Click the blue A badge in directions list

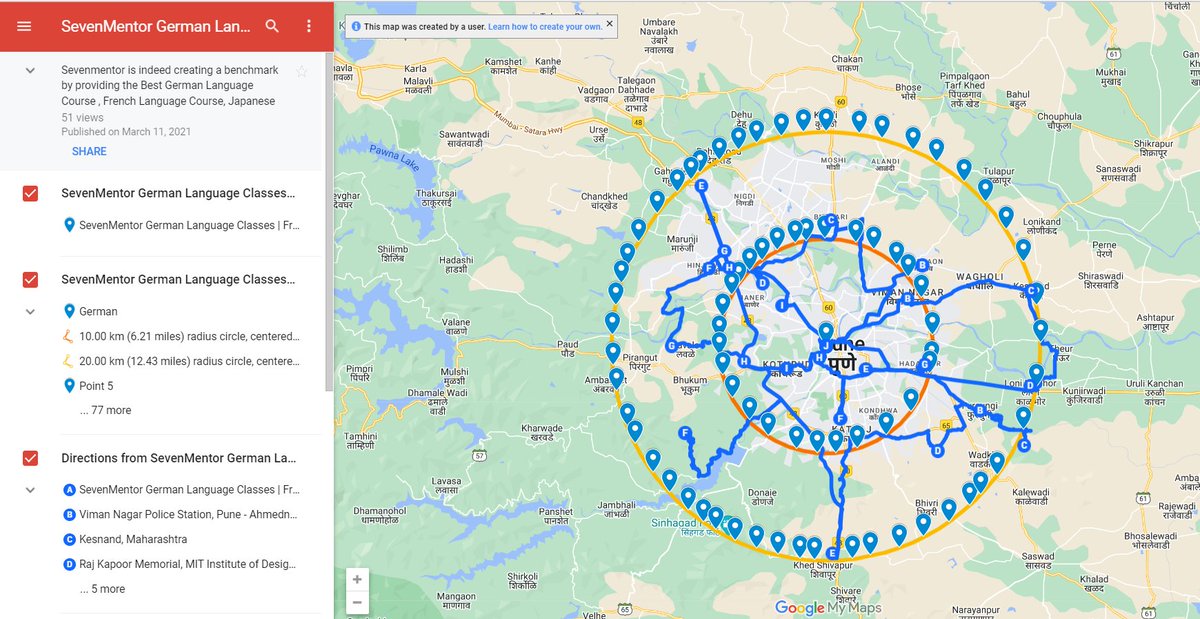click(x=69, y=490)
